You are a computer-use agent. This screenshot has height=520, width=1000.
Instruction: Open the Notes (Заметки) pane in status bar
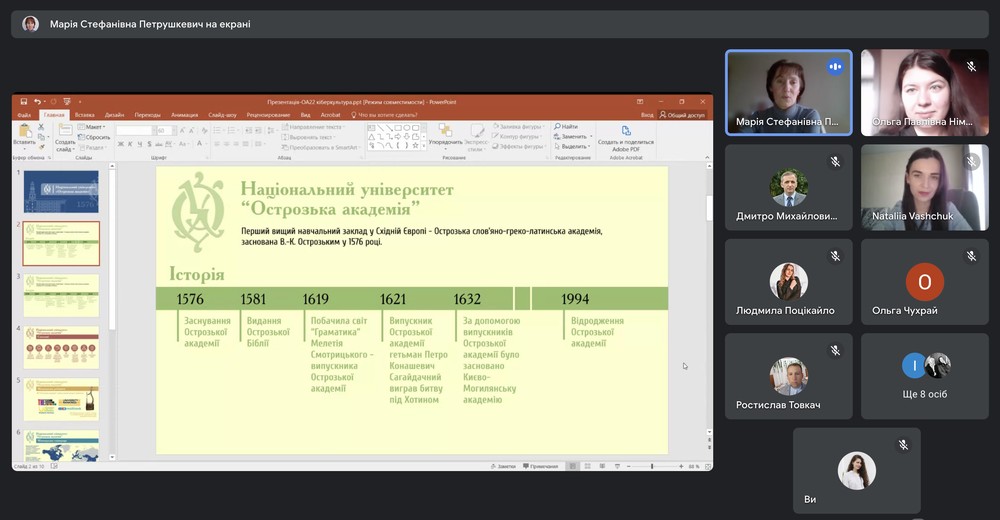[x=503, y=466]
